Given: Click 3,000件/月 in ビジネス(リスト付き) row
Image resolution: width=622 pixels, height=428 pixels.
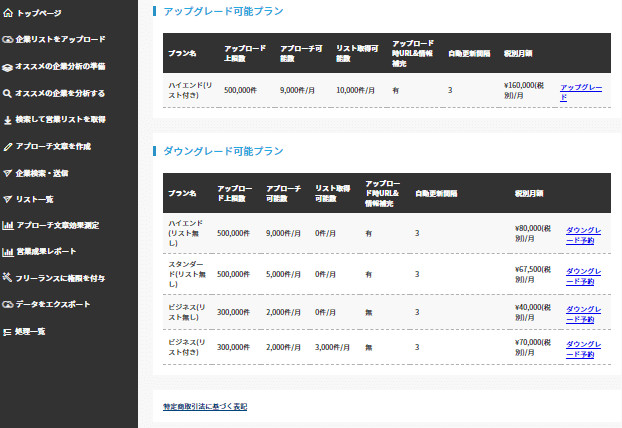Looking at the screenshot, I should click(332, 347).
